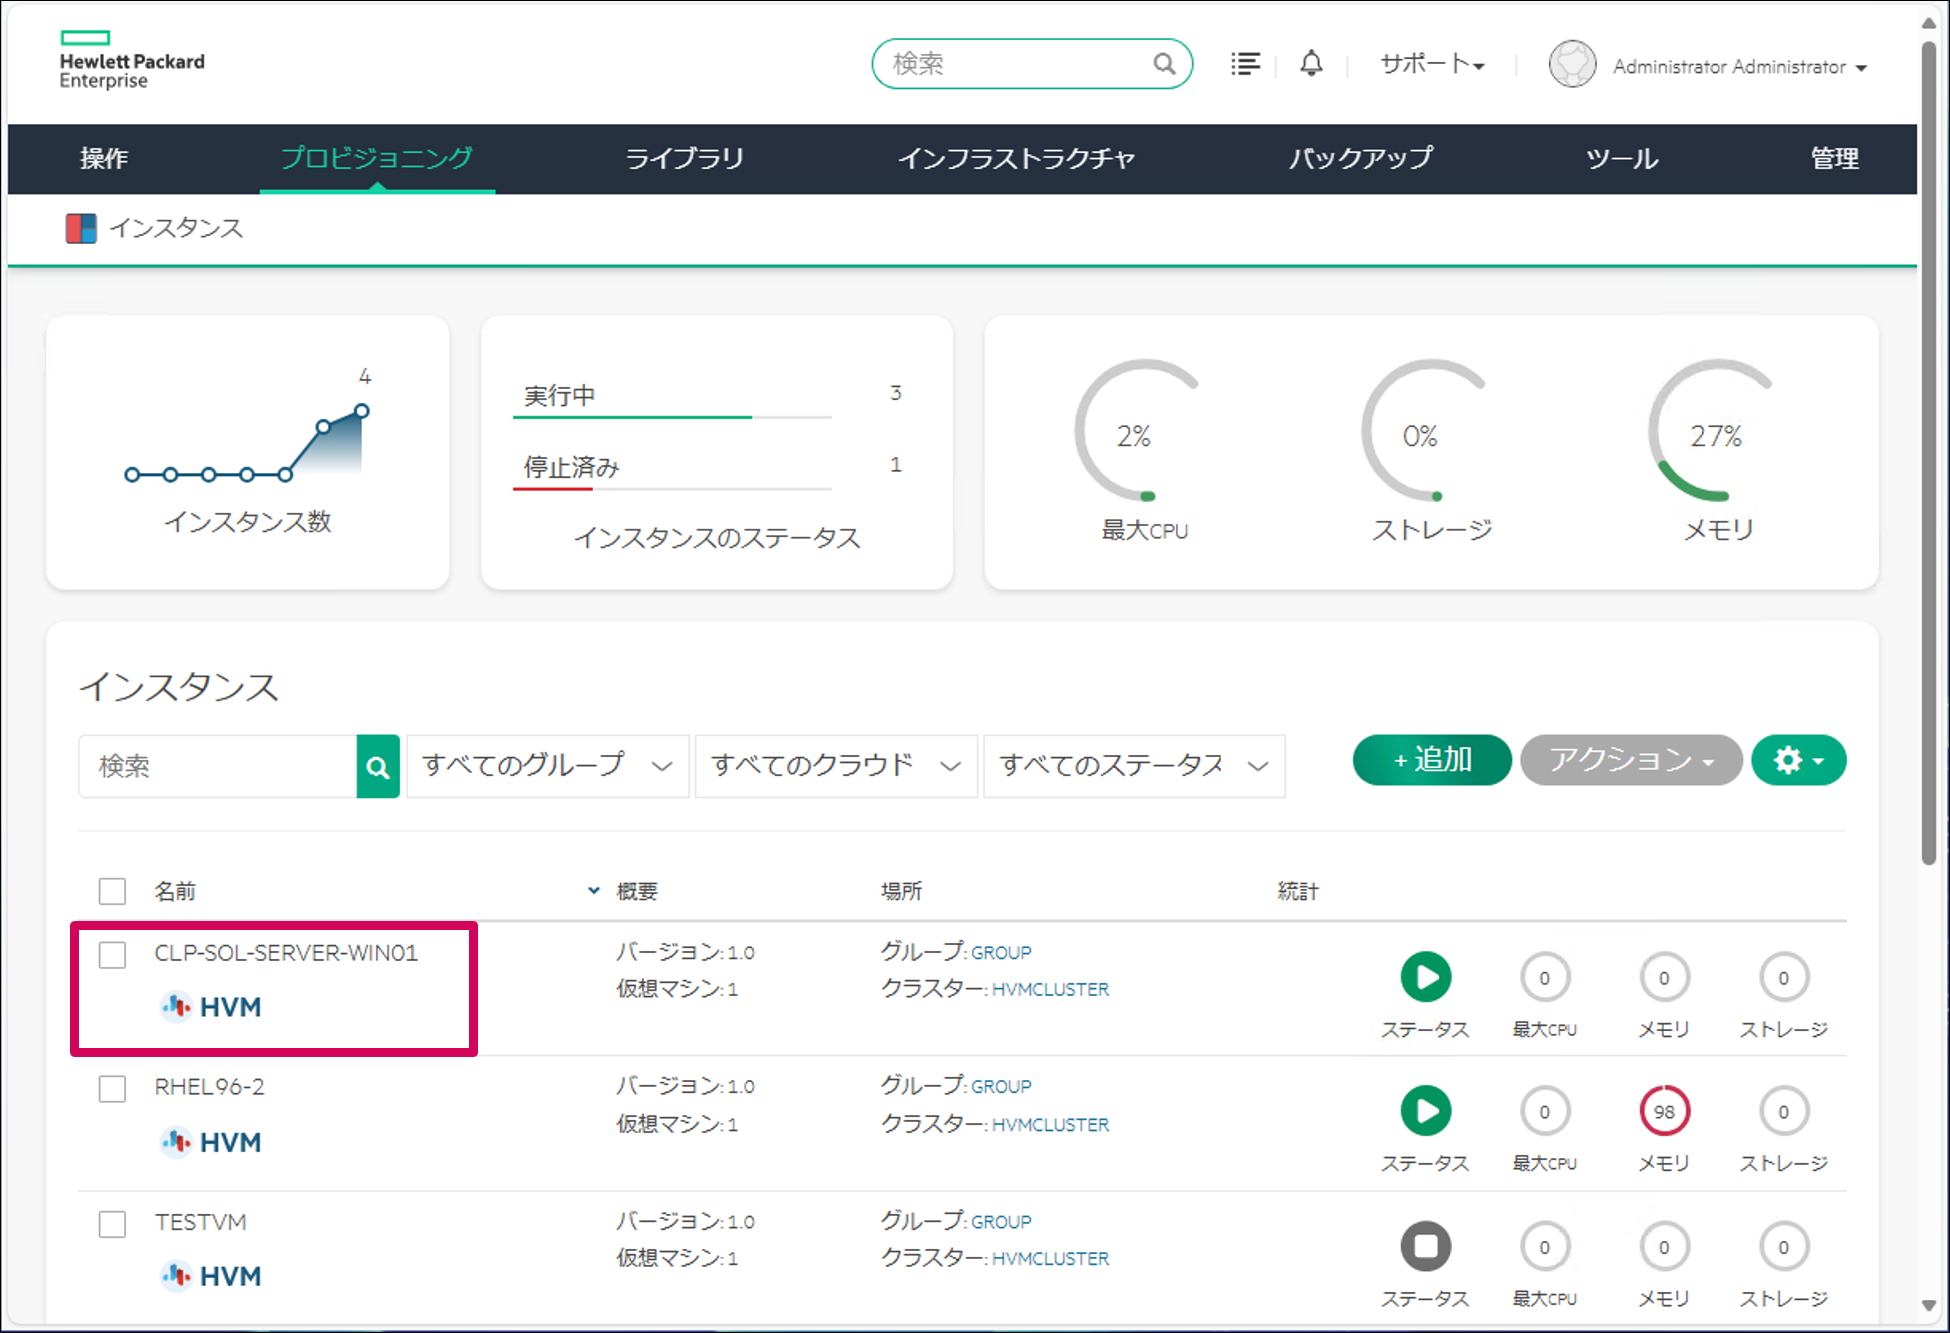Click the search magnifier in the instance filter
The height and width of the screenshot is (1333, 1950).
(x=378, y=766)
